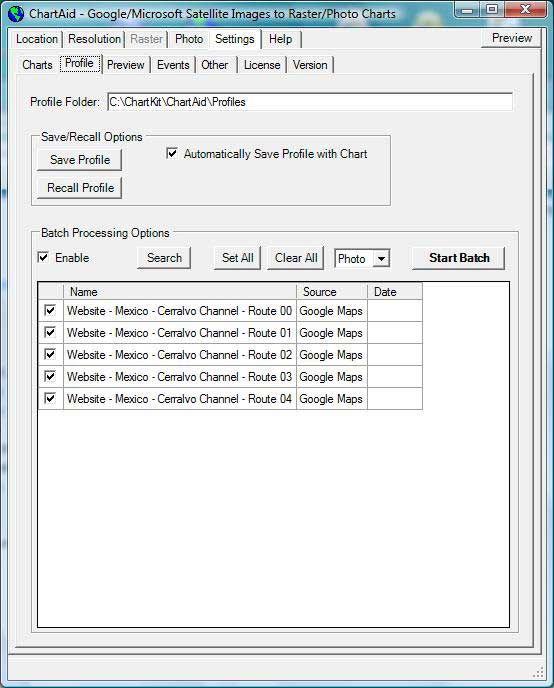The width and height of the screenshot is (554, 688).
Task: Show the Version sub-tab
Action: (x=310, y=65)
